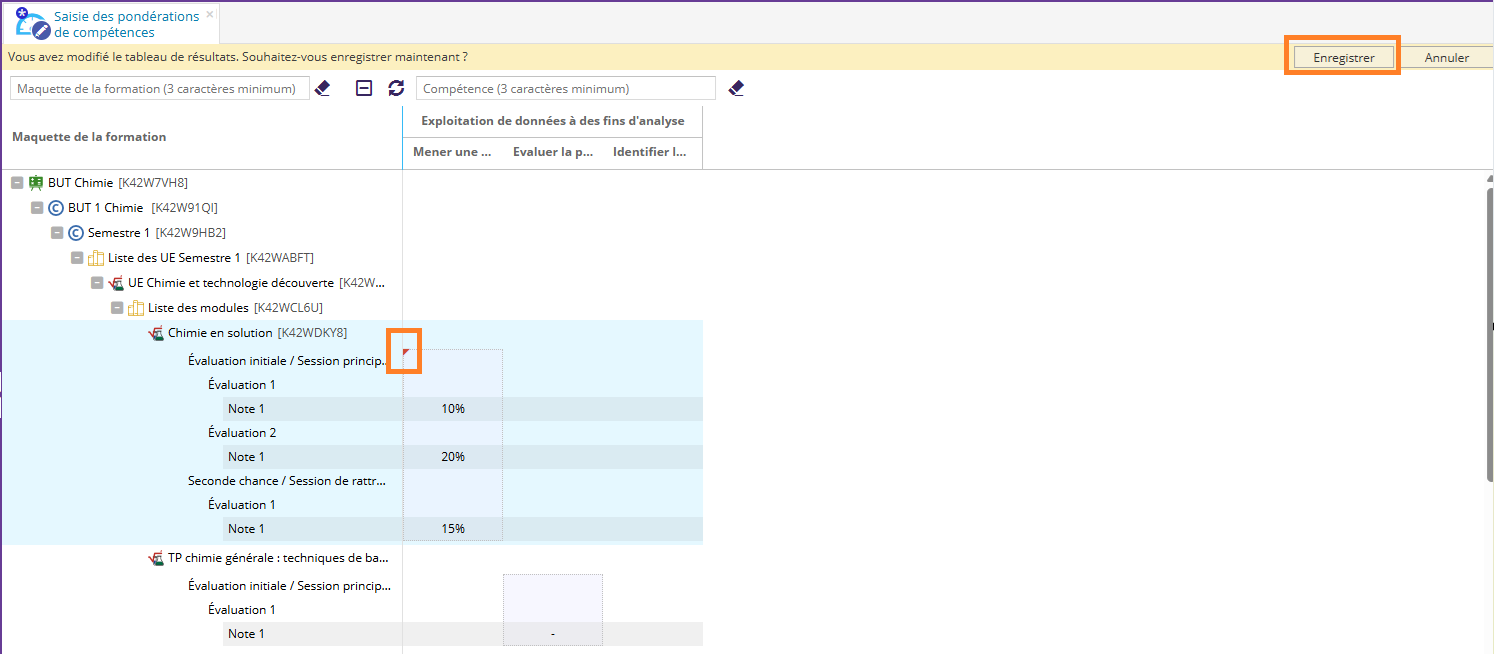Click the TP chimie générale module icon
This screenshot has height=654, width=1494.
[x=155, y=559]
